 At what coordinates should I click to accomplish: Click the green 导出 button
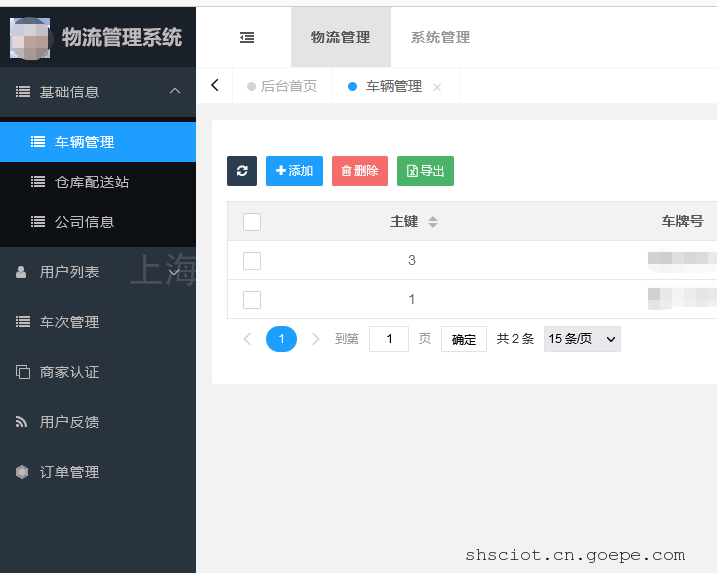(425, 171)
